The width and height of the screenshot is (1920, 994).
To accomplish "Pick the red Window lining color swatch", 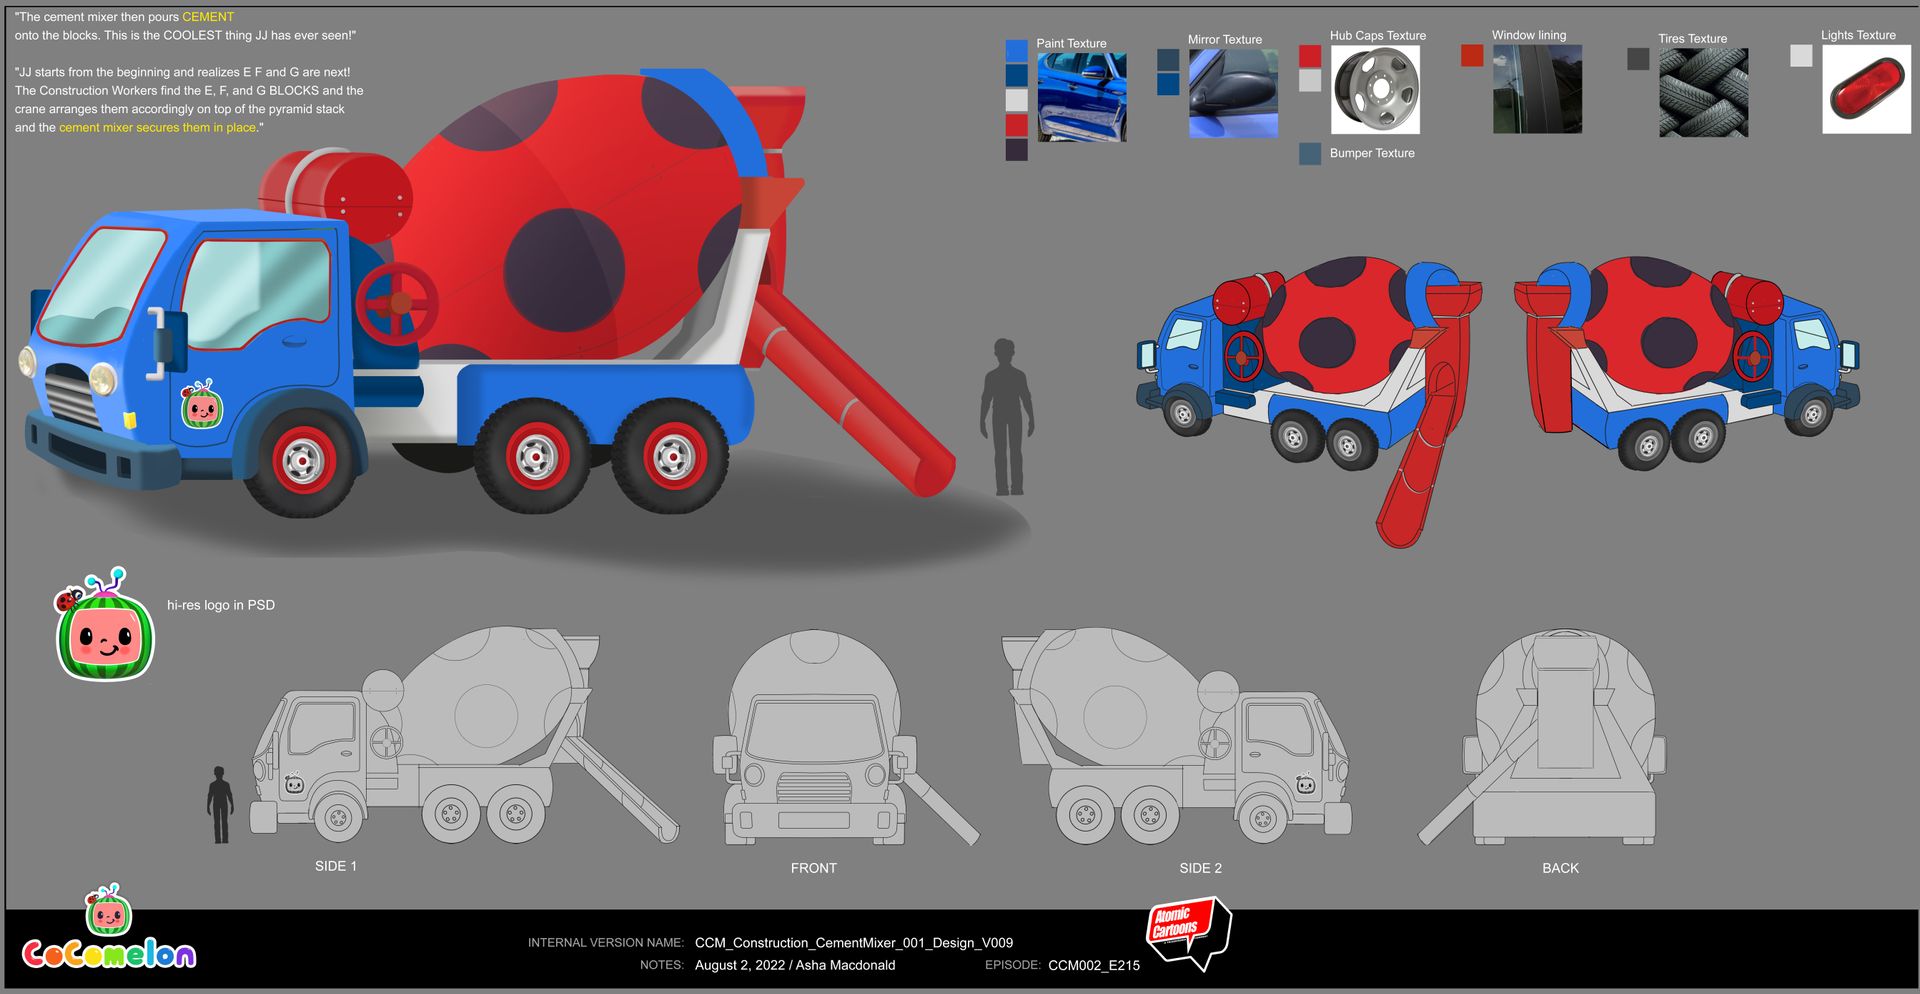I will (x=1471, y=56).
